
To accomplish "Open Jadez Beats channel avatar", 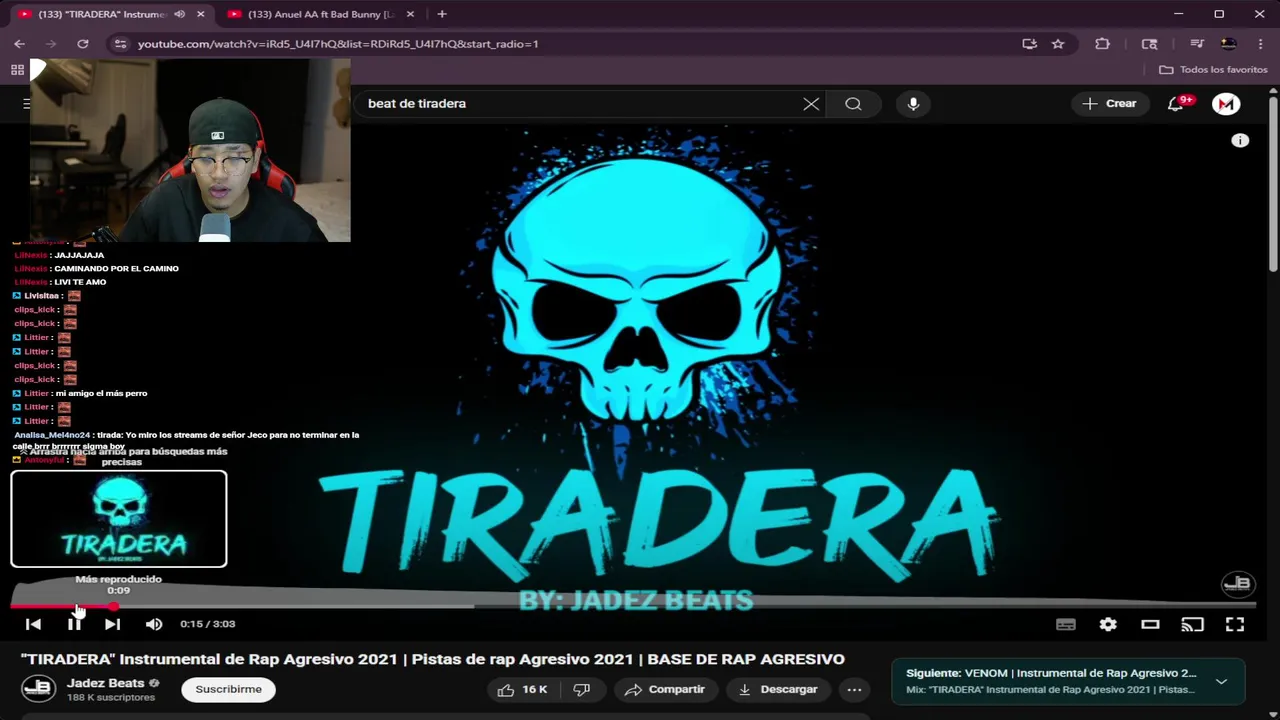I will pos(38,689).
